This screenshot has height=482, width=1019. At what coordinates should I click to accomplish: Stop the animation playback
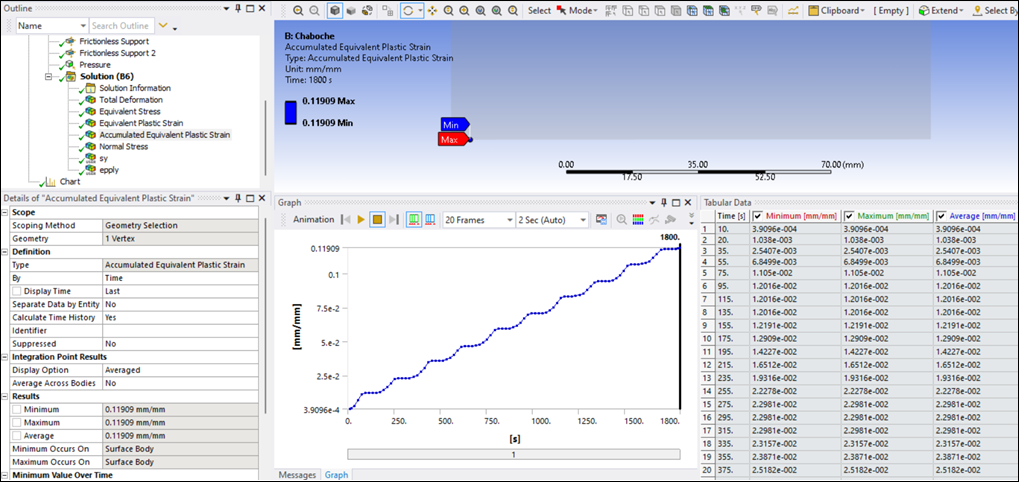click(x=377, y=220)
